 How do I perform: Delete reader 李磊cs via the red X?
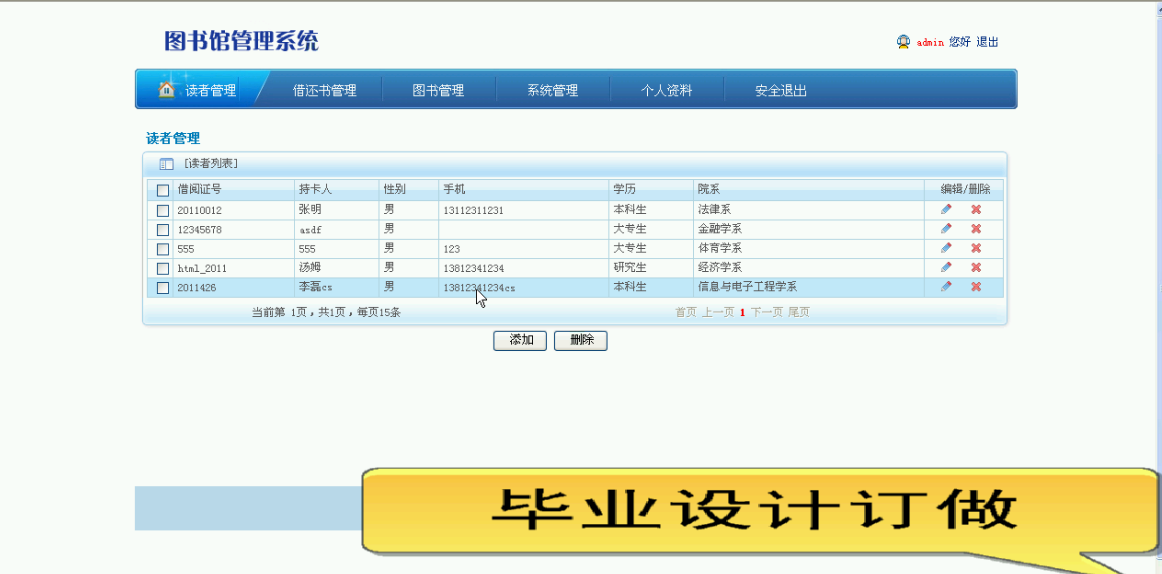click(x=976, y=287)
